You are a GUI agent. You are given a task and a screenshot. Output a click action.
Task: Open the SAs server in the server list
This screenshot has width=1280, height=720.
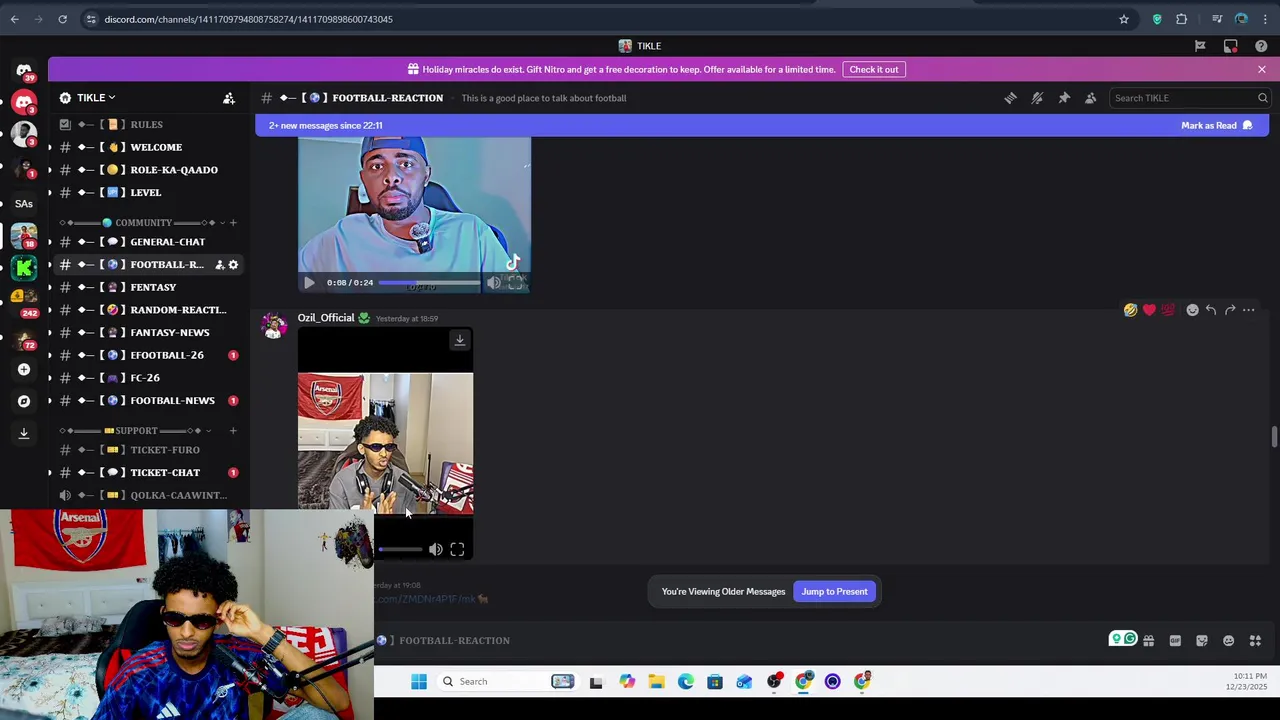[24, 203]
